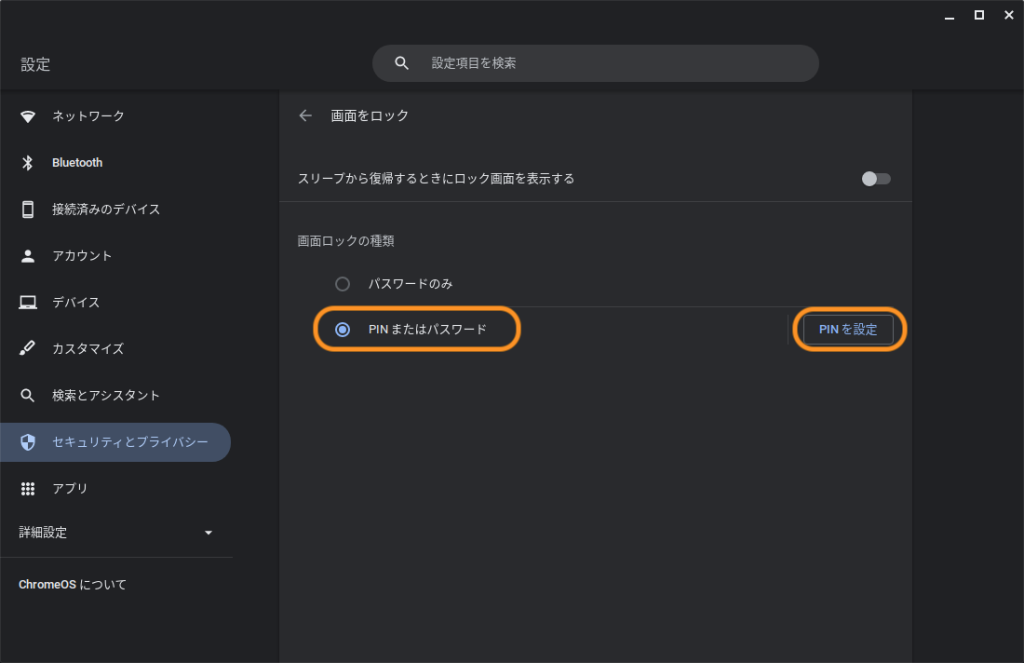1024x663 pixels.
Task: Click the 画面をロック page title
Action: (370, 116)
